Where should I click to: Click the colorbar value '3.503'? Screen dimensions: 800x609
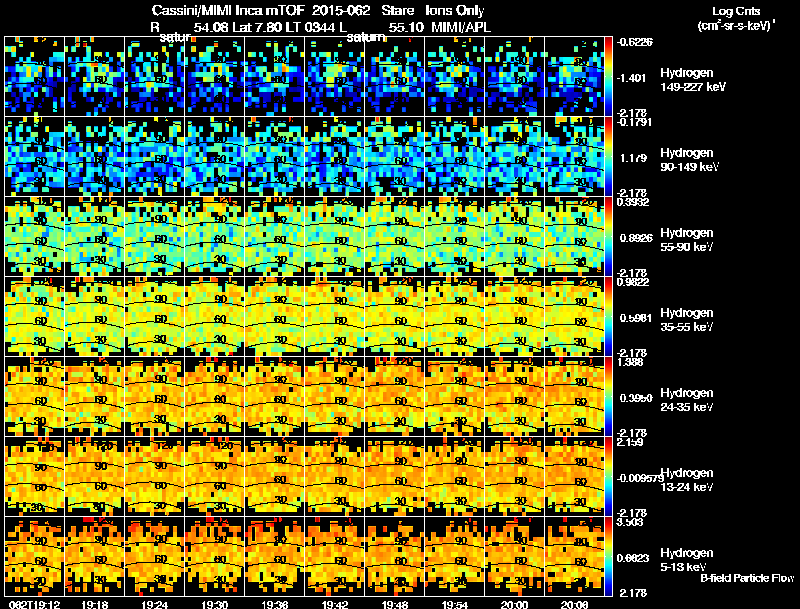630,522
